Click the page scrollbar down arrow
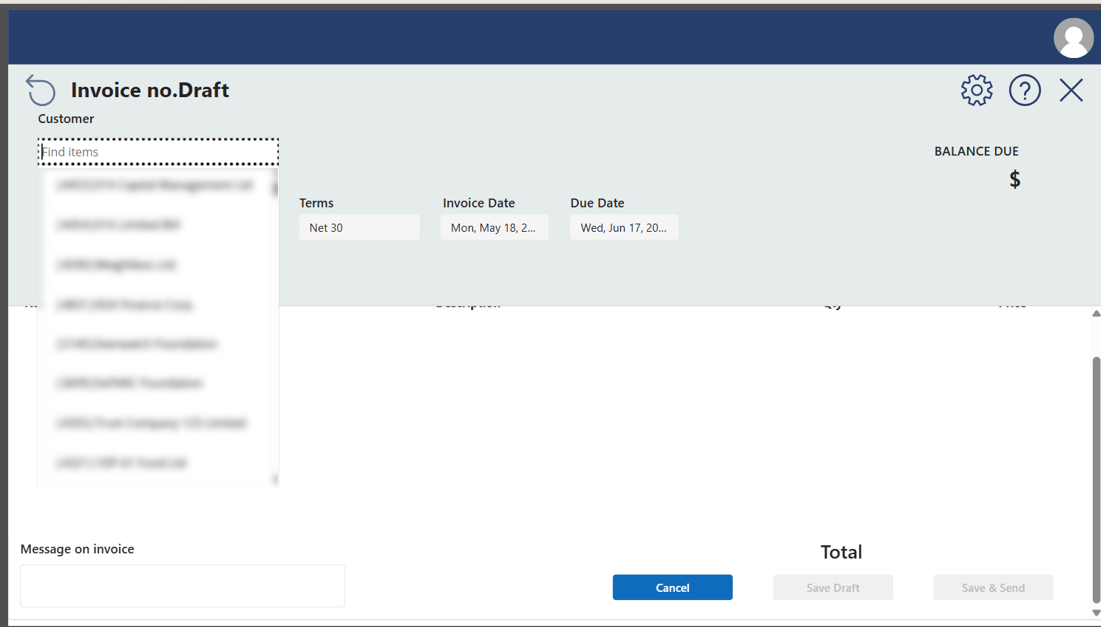This screenshot has width=1101, height=627. [1096, 613]
